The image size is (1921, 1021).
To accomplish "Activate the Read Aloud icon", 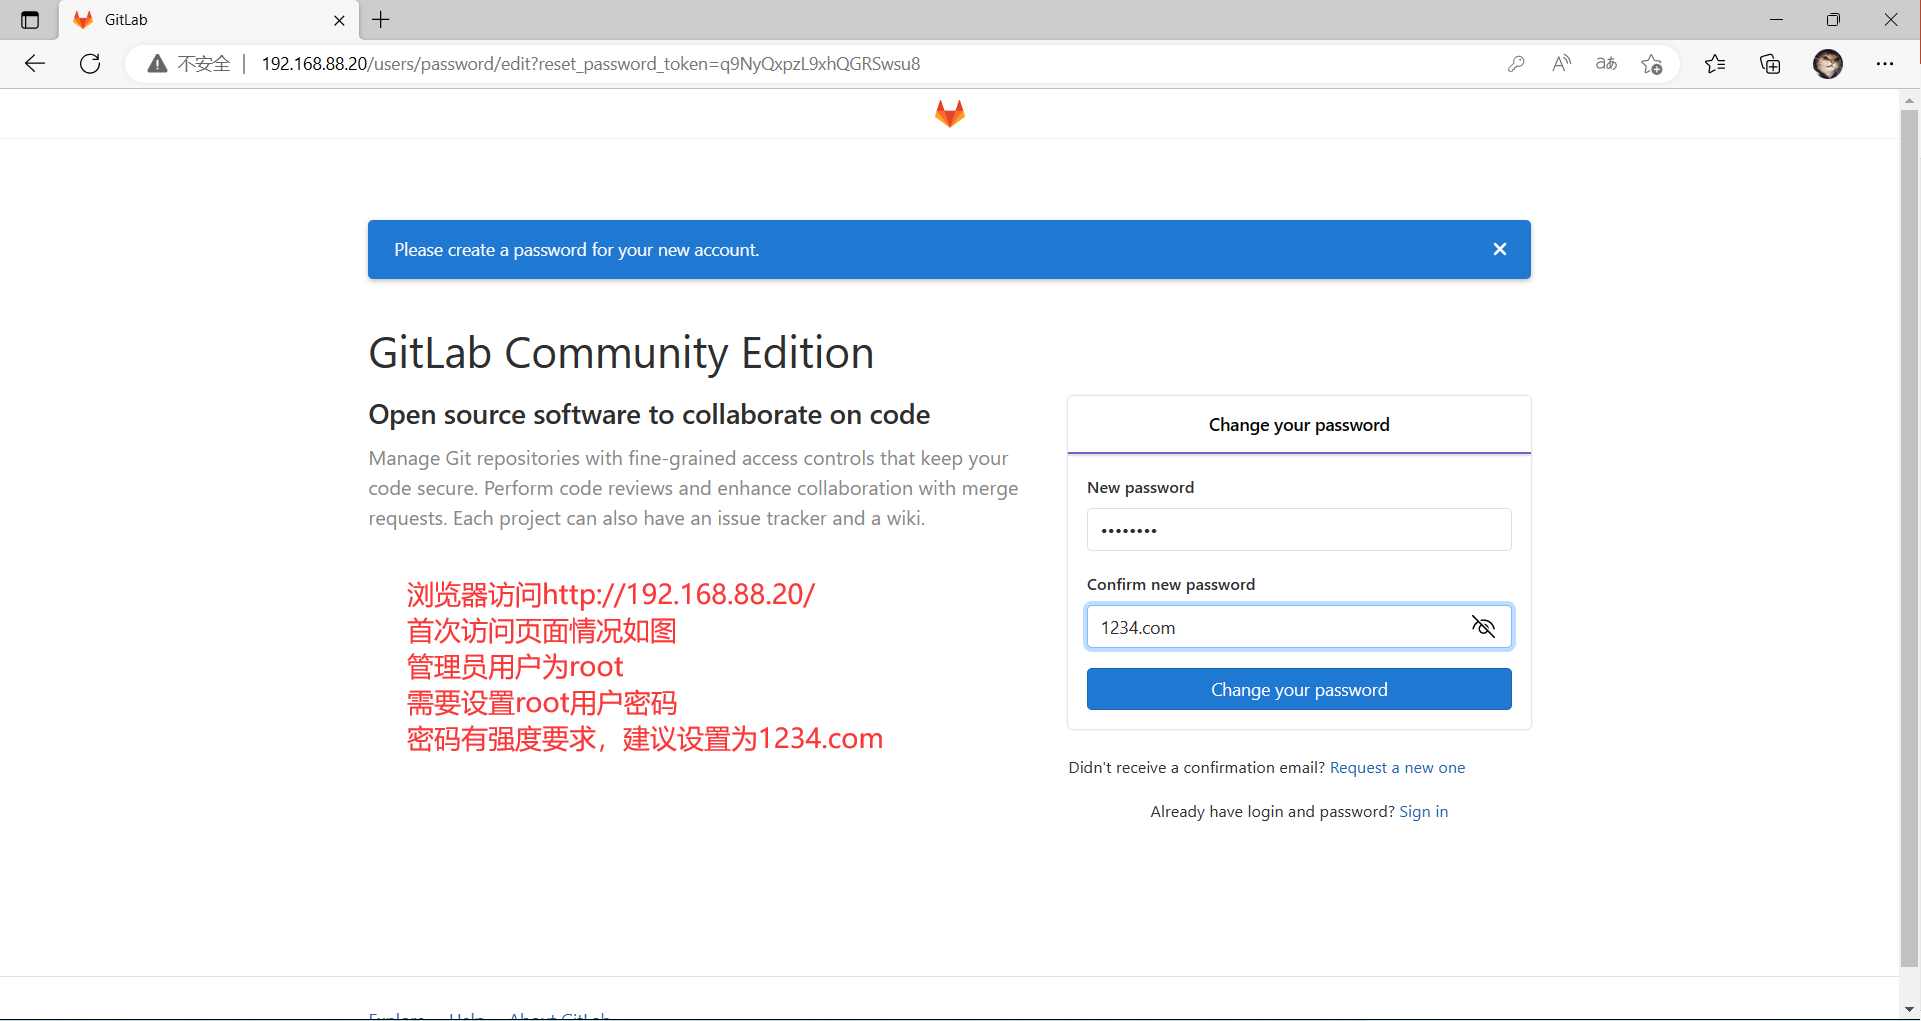I will pos(1561,64).
